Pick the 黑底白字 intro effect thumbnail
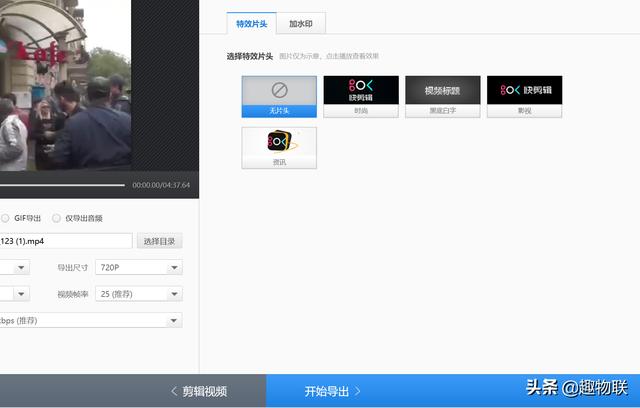The width and height of the screenshot is (640, 408). (443, 96)
